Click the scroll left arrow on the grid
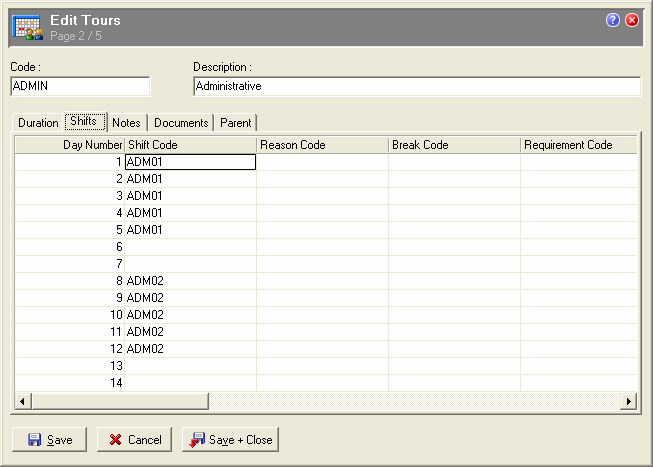The image size is (653, 467). (23, 402)
